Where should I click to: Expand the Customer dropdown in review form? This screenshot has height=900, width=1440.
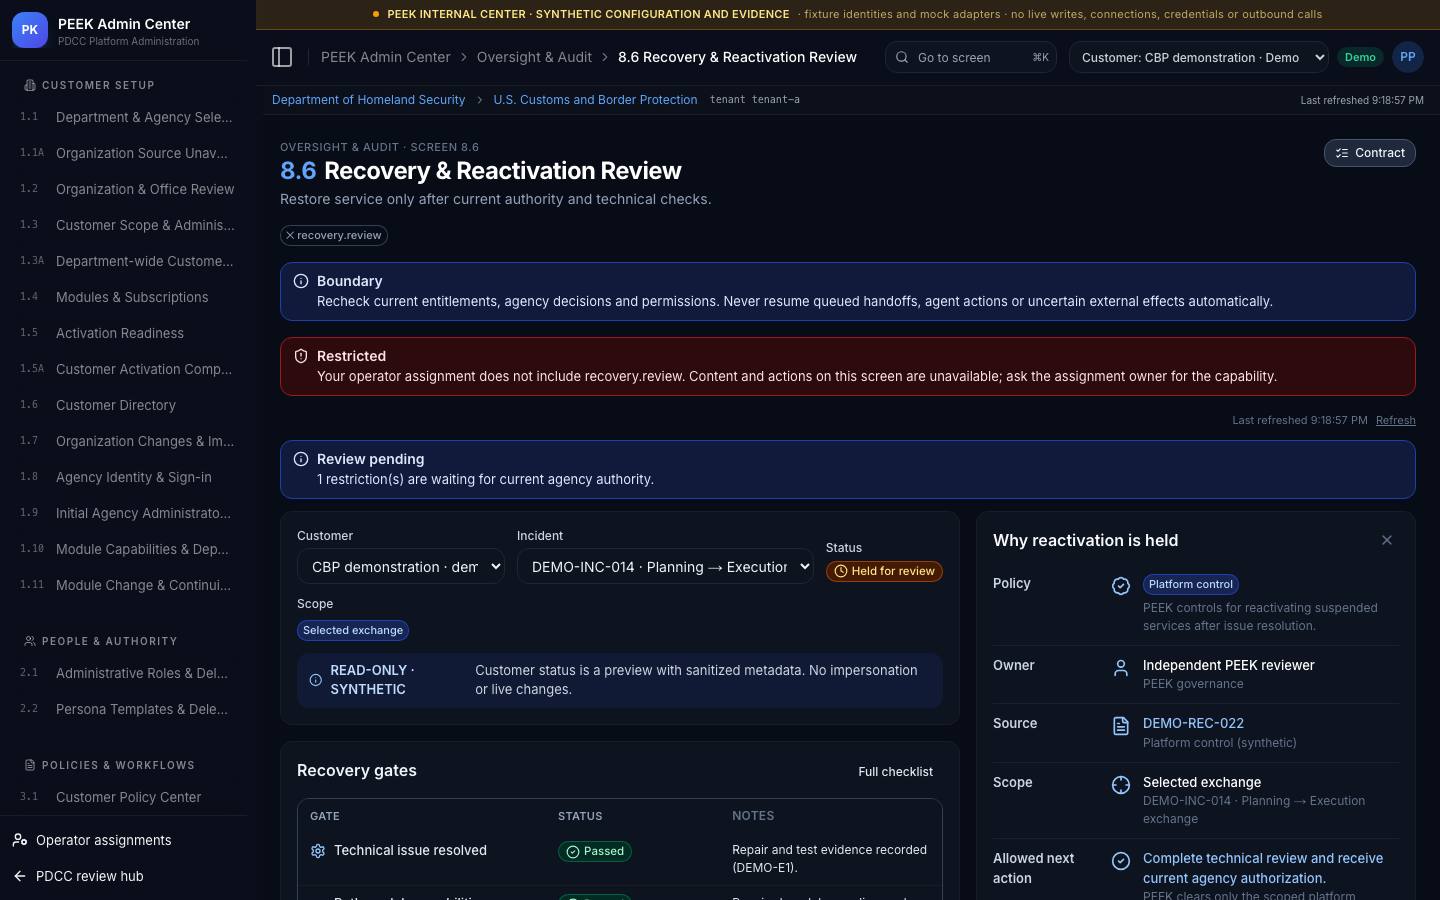pyautogui.click(x=400, y=567)
